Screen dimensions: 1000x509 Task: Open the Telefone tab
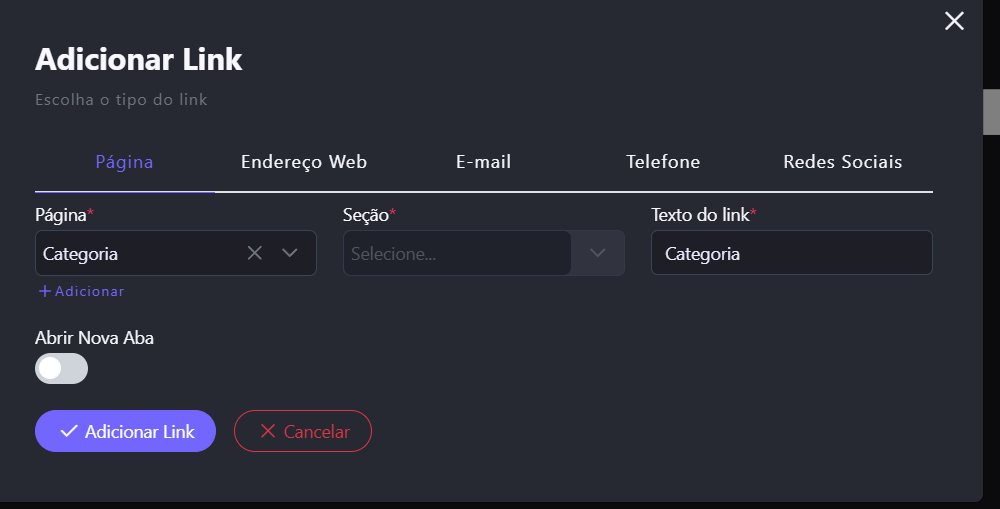(x=663, y=162)
